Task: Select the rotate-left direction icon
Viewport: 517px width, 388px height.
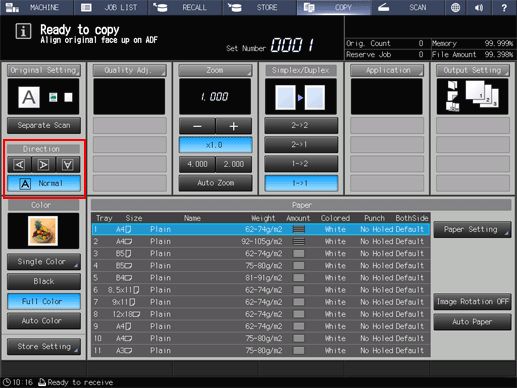Action: click(20, 164)
